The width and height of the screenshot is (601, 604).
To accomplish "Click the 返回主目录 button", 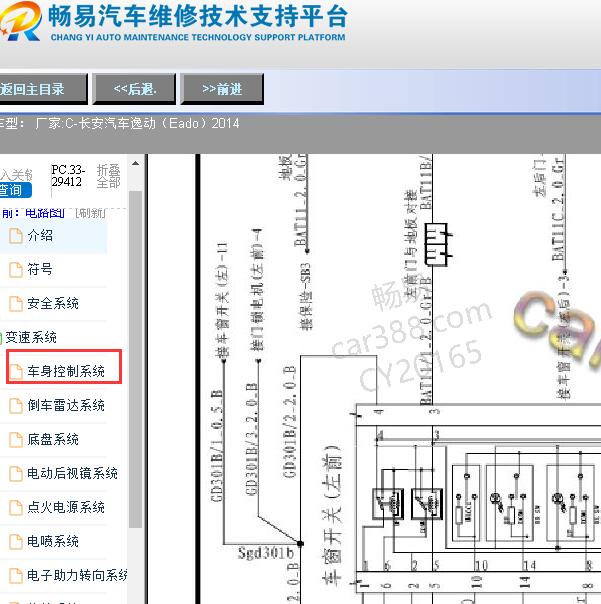I will click(x=43, y=89).
